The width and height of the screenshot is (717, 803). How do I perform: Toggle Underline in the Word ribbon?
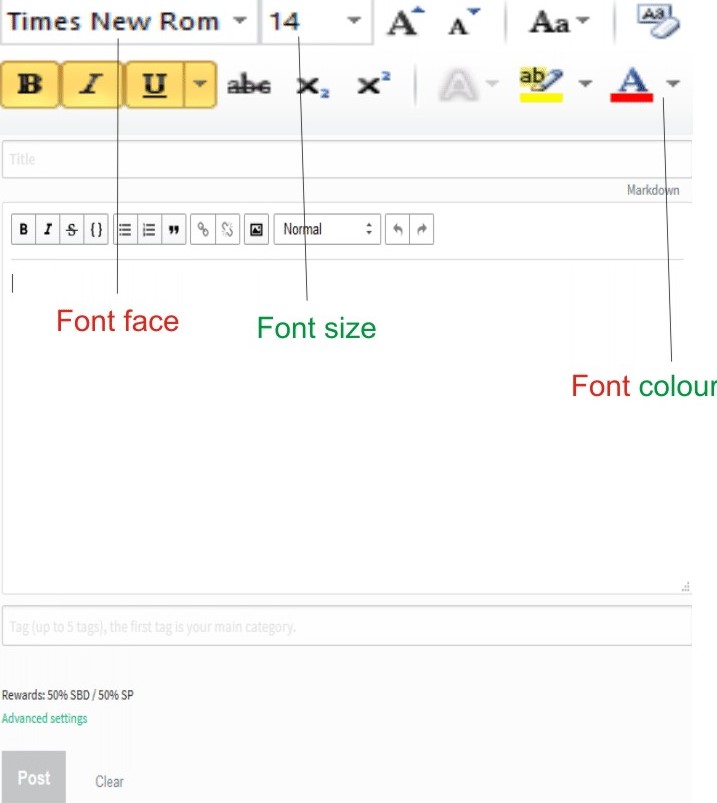(154, 84)
